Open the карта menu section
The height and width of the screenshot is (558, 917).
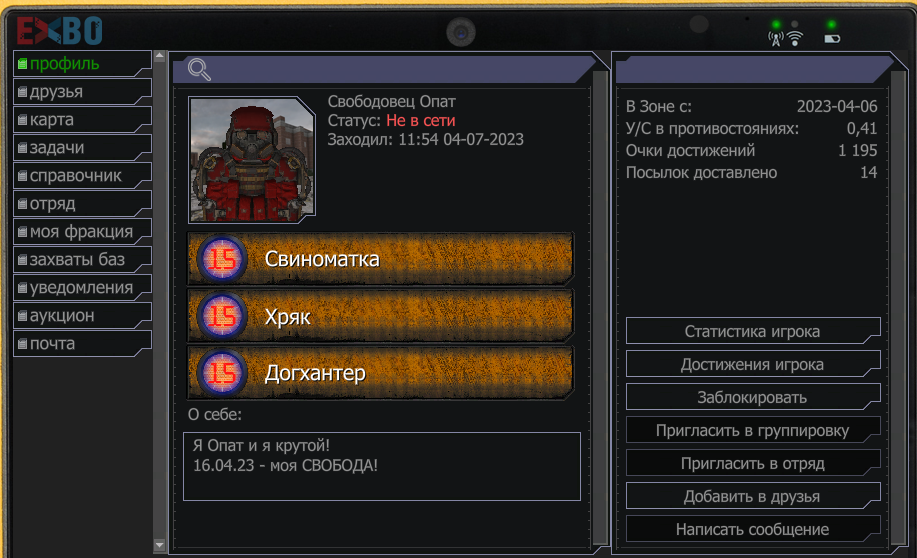click(82, 120)
